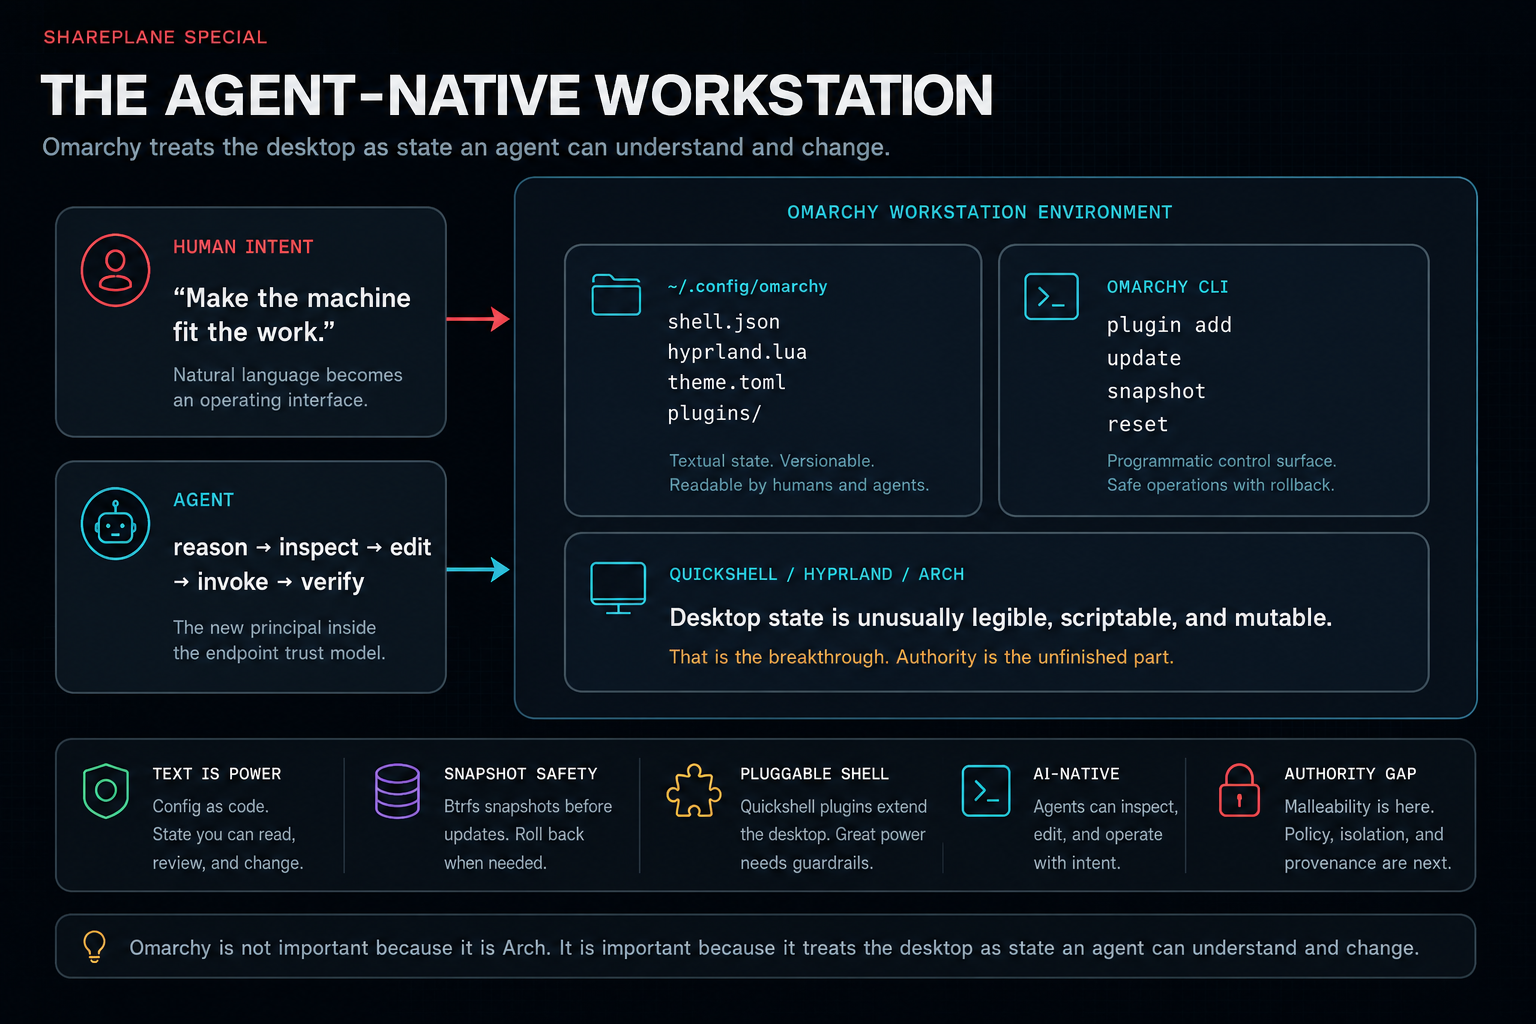Click the SHAREPLANE SPECIAL label

(x=155, y=37)
